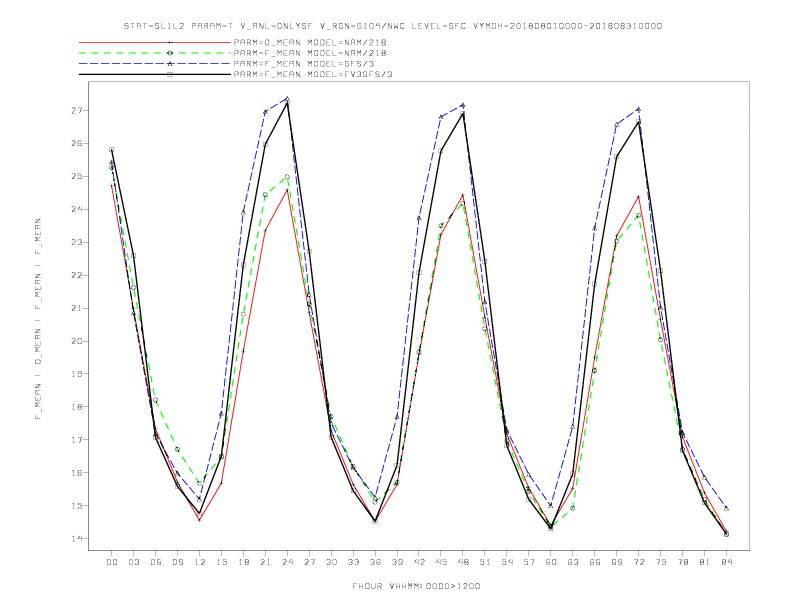Viewport: 792px width, 612px height.
Task: Click x-axis forecast hour label 72
Action: 638,562
